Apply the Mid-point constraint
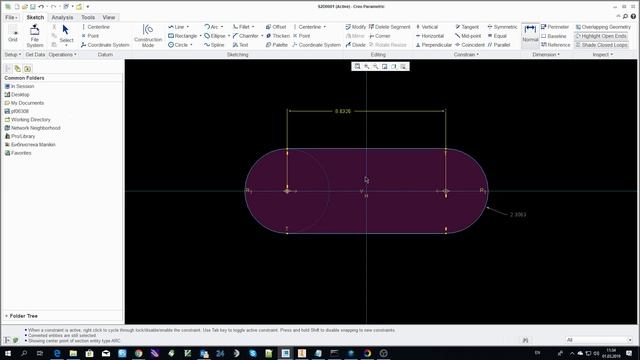The image size is (640, 360). (x=468, y=36)
